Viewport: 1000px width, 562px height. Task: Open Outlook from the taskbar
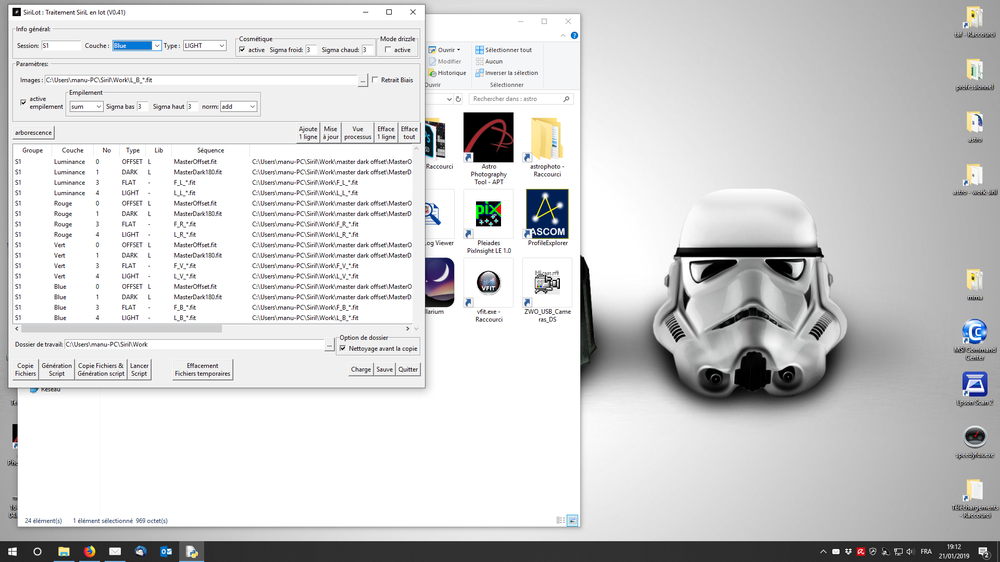click(166, 551)
